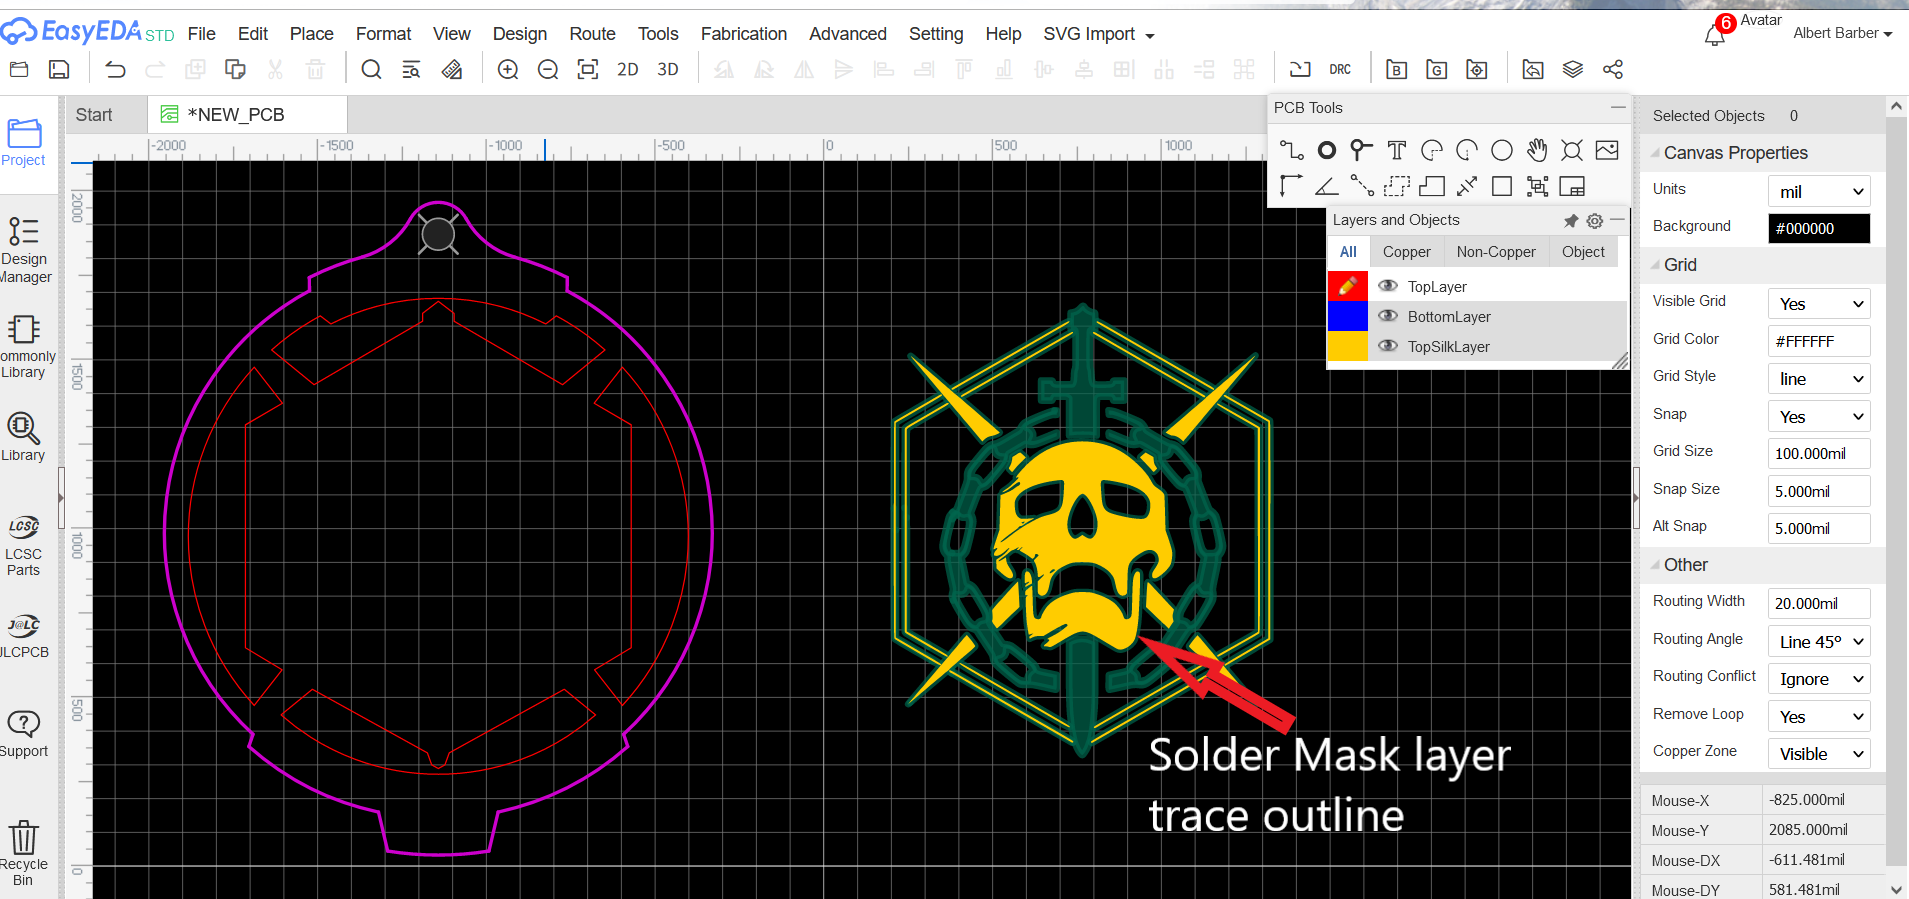This screenshot has height=899, width=1909.
Task: Open the SVG Import dropdown menu
Action: point(1099,34)
